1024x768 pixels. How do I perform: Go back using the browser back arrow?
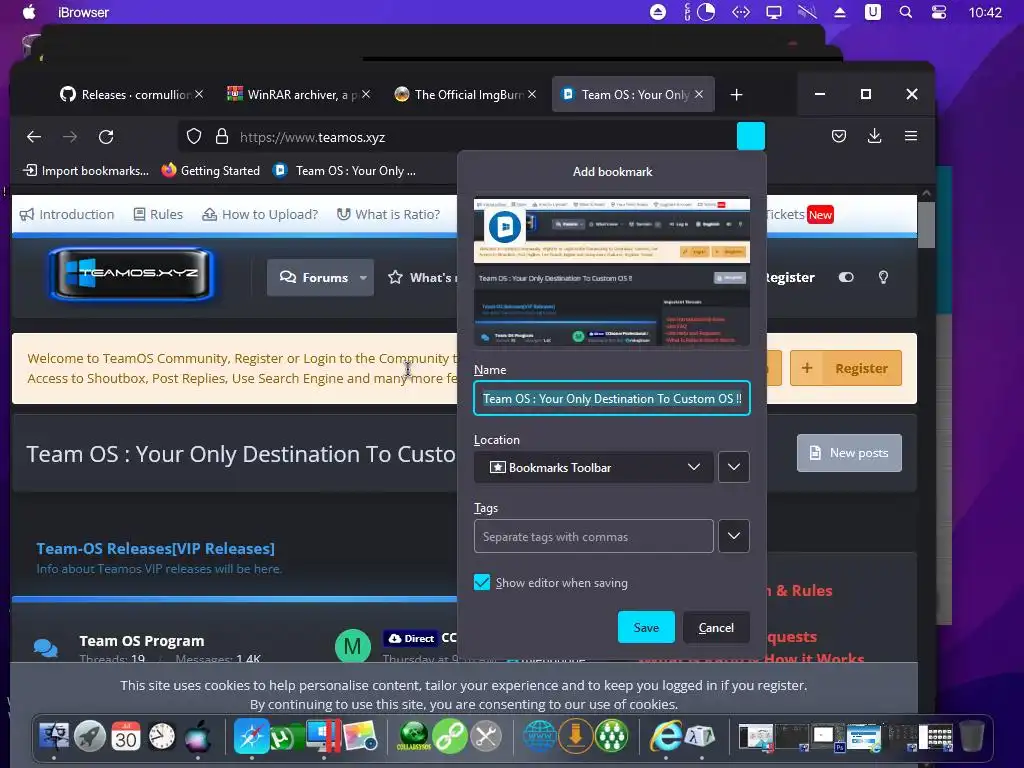pos(34,136)
